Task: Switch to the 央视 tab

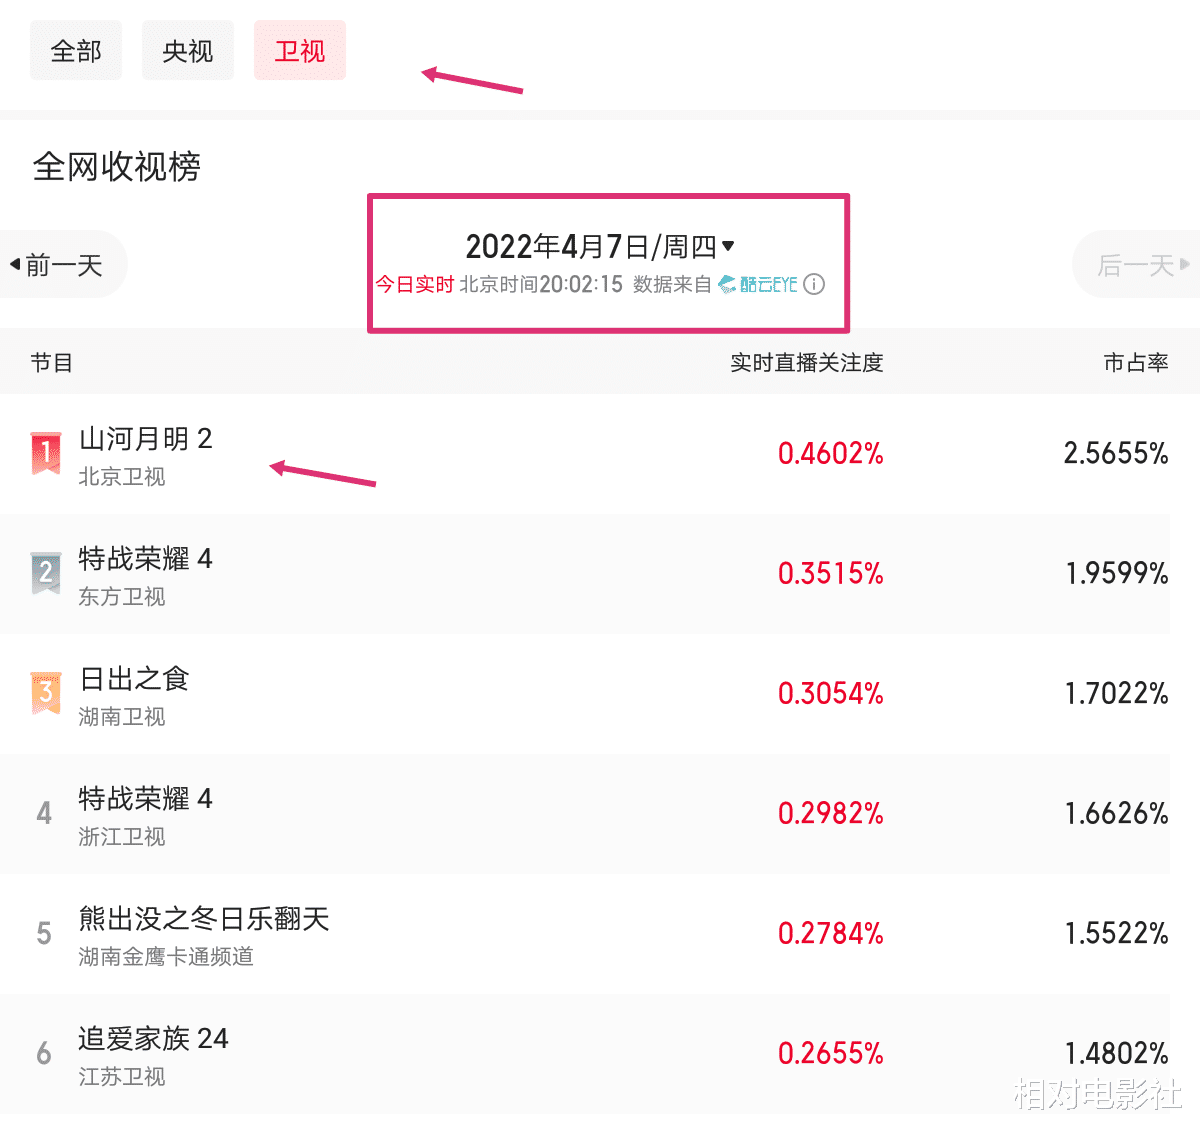Action: click(188, 50)
